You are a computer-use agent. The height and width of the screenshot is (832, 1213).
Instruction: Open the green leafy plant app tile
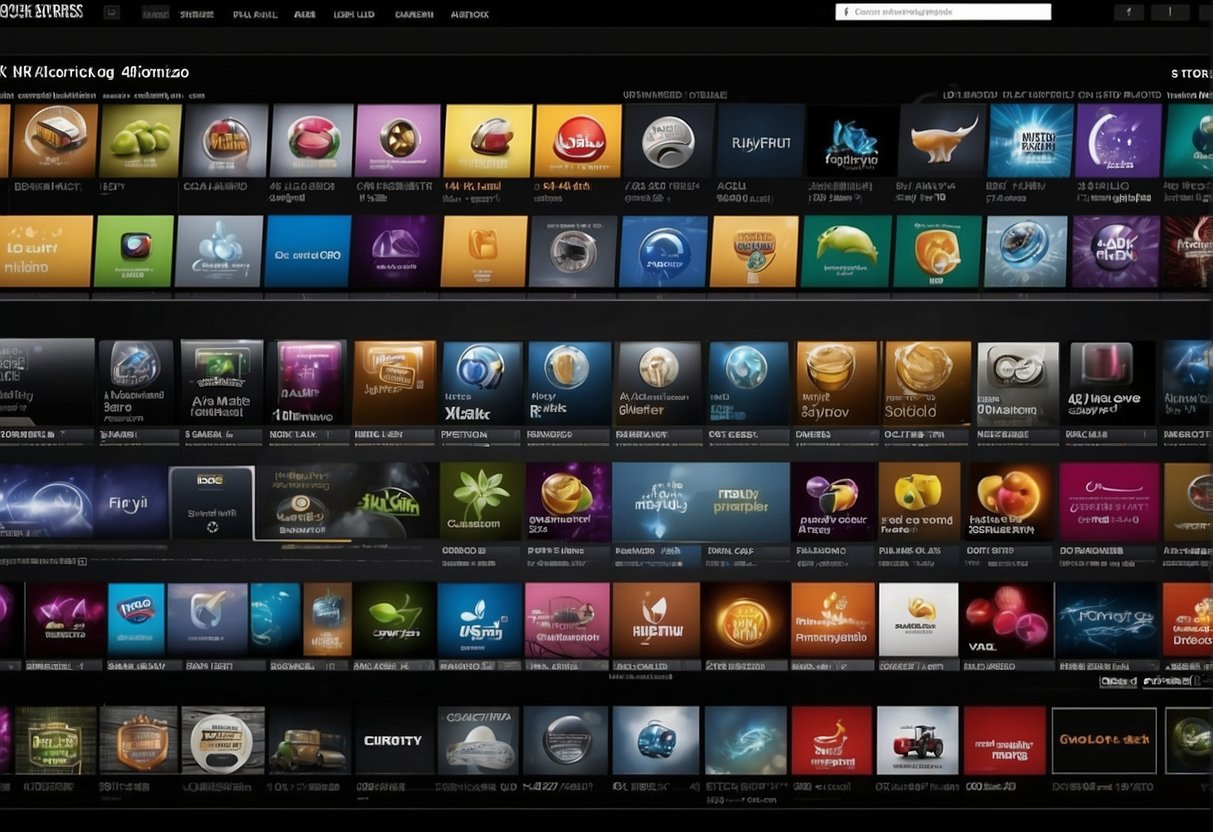[481, 499]
